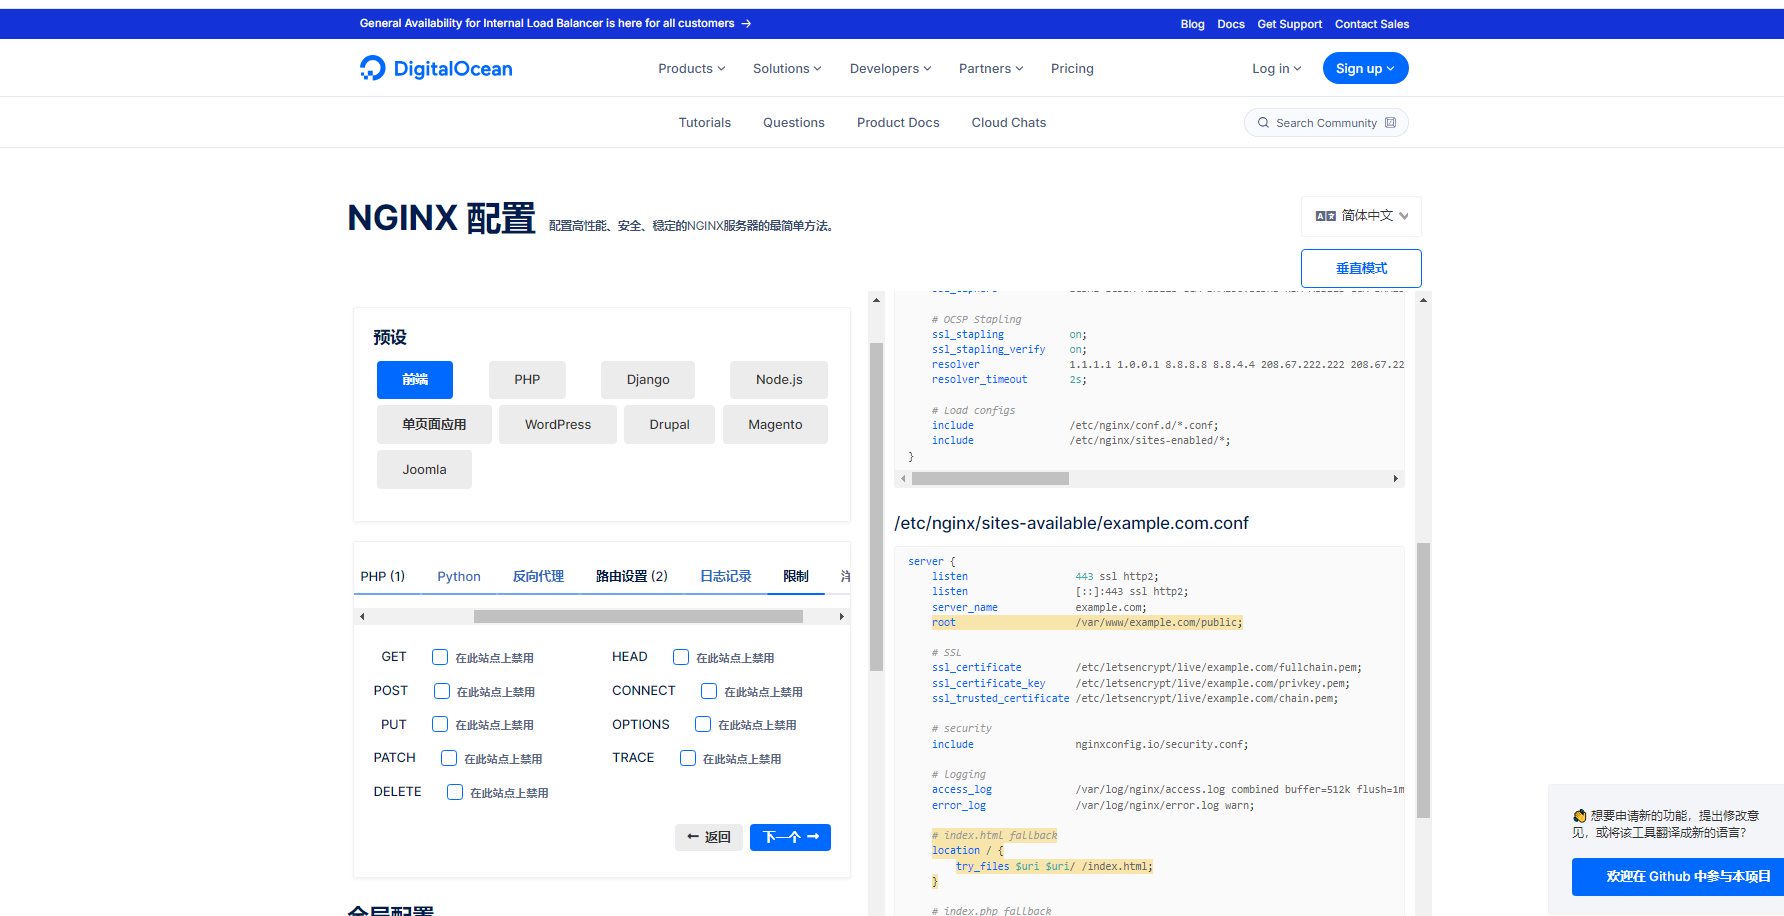Open the 简体中文 language selector
The image size is (1784, 916).
[1361, 216]
